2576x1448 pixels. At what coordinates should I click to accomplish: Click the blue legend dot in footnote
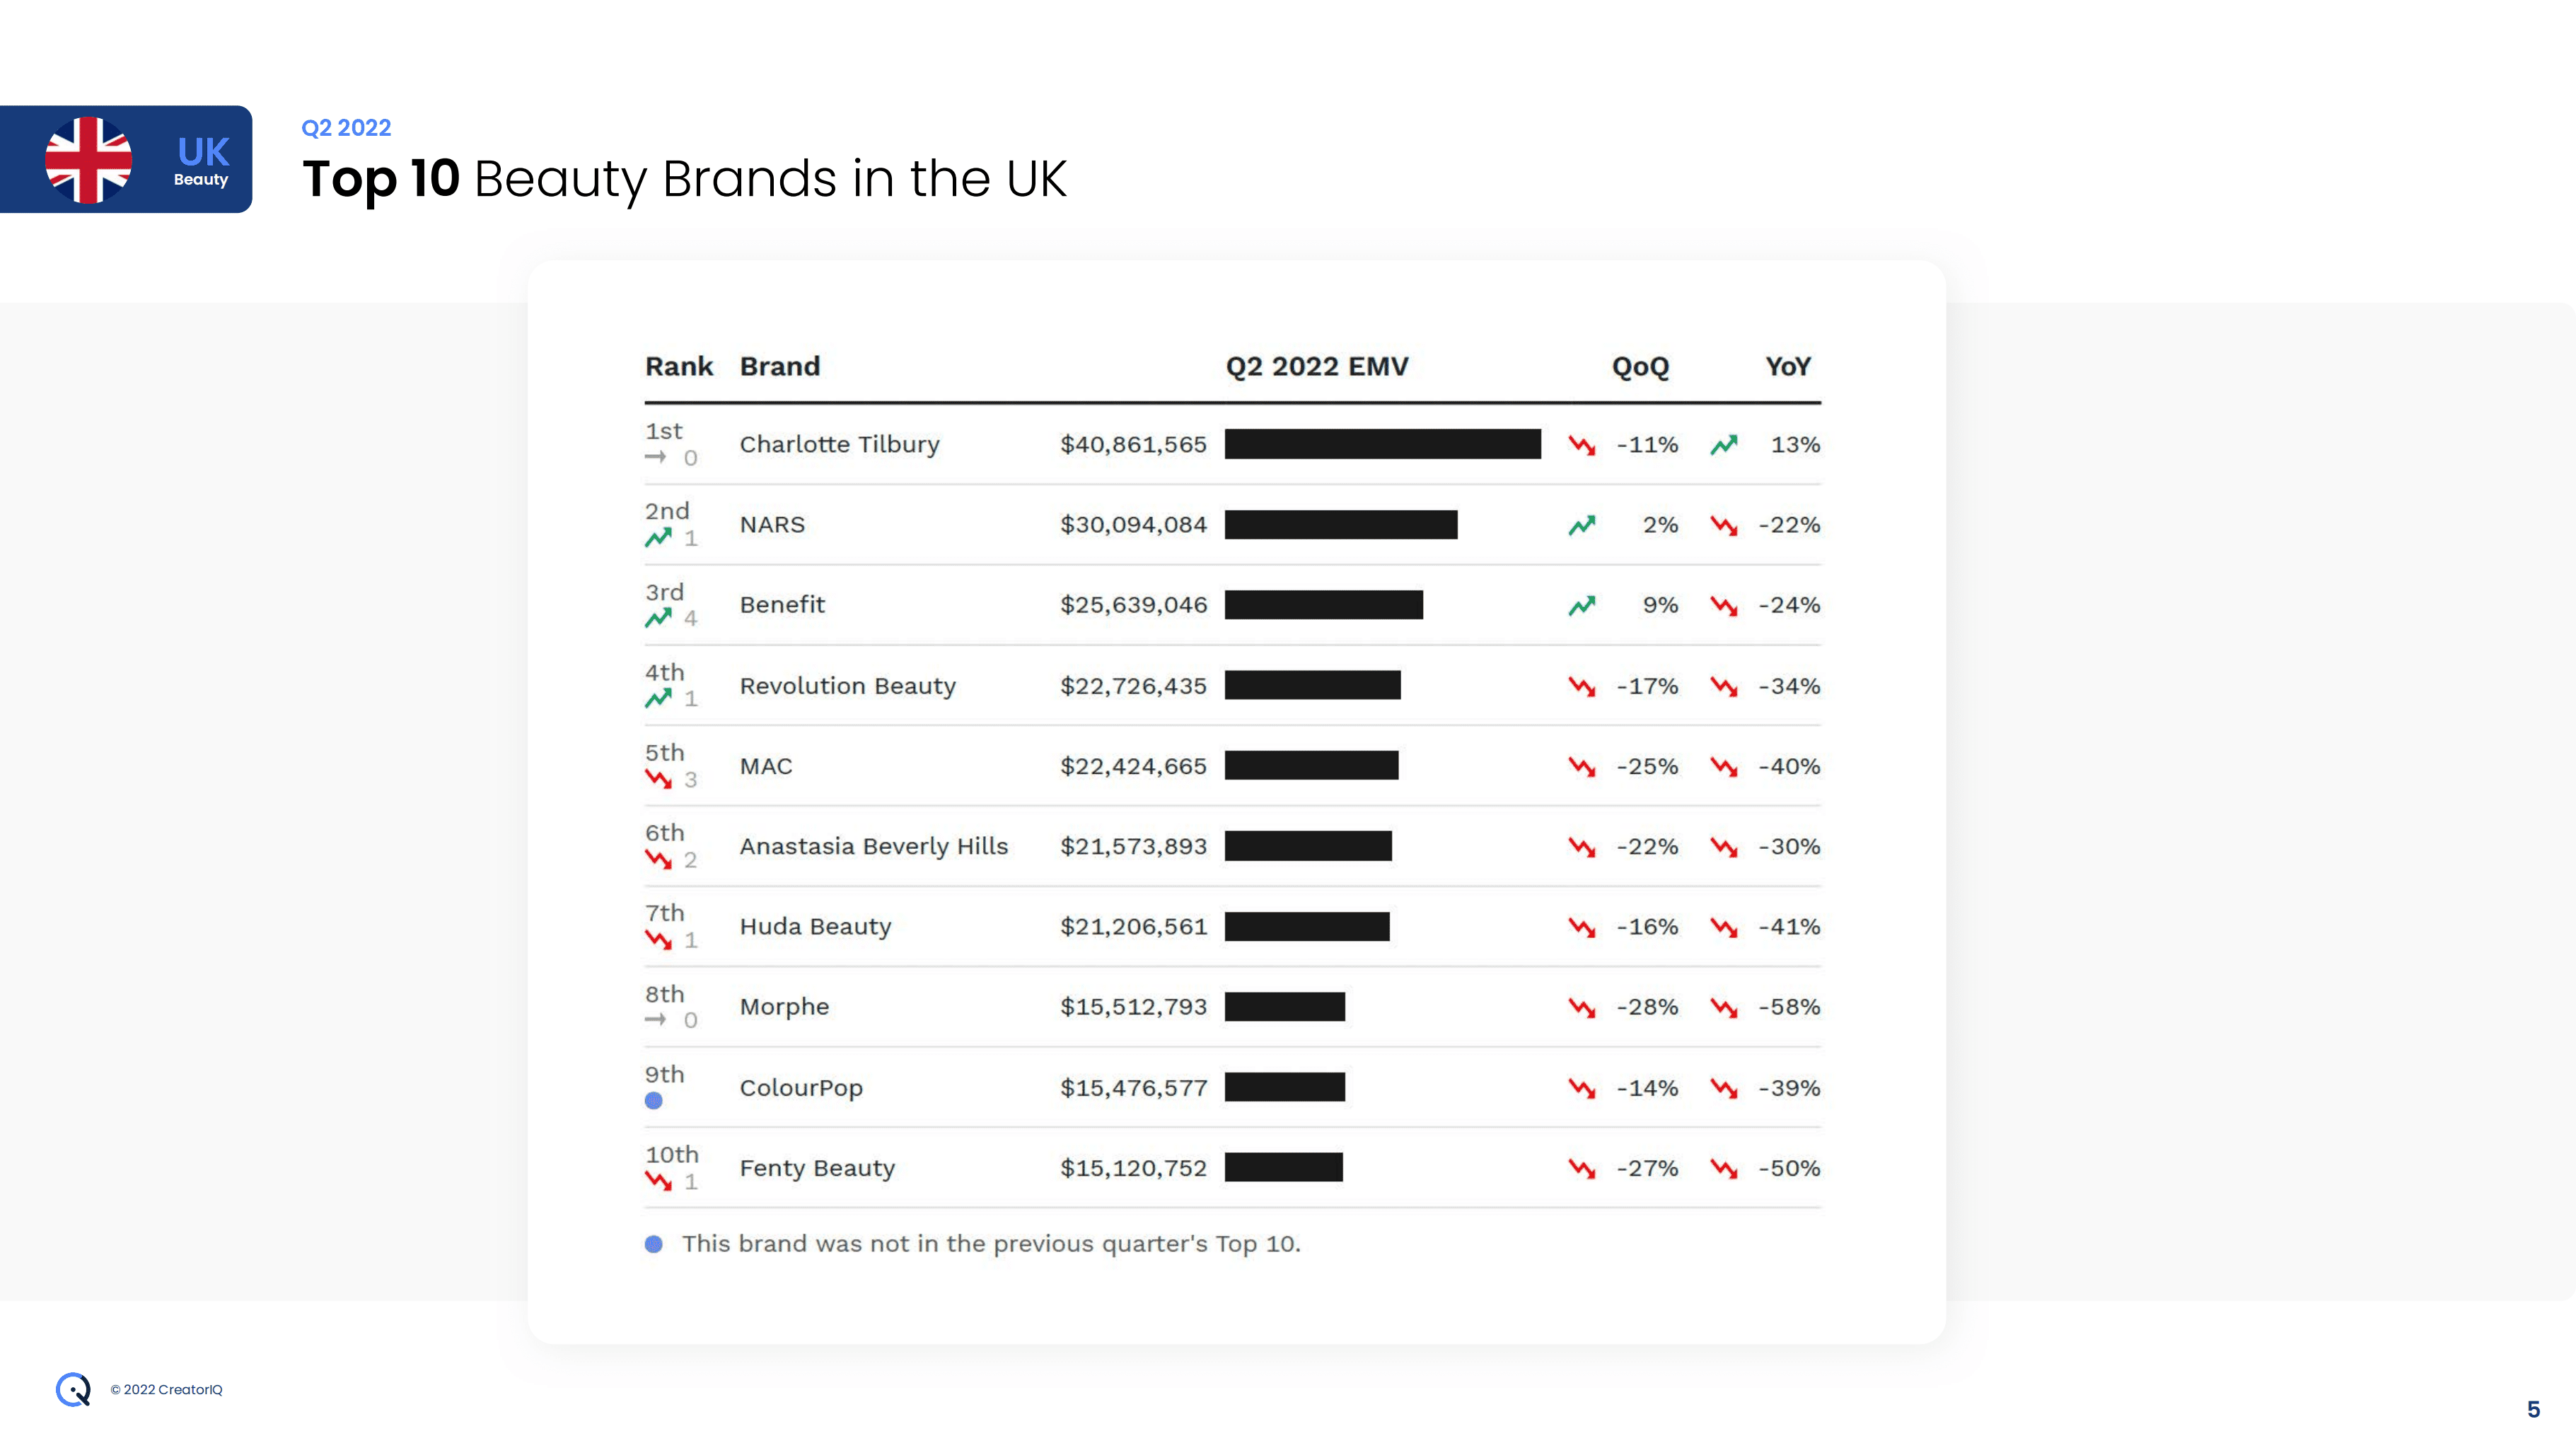click(654, 1244)
